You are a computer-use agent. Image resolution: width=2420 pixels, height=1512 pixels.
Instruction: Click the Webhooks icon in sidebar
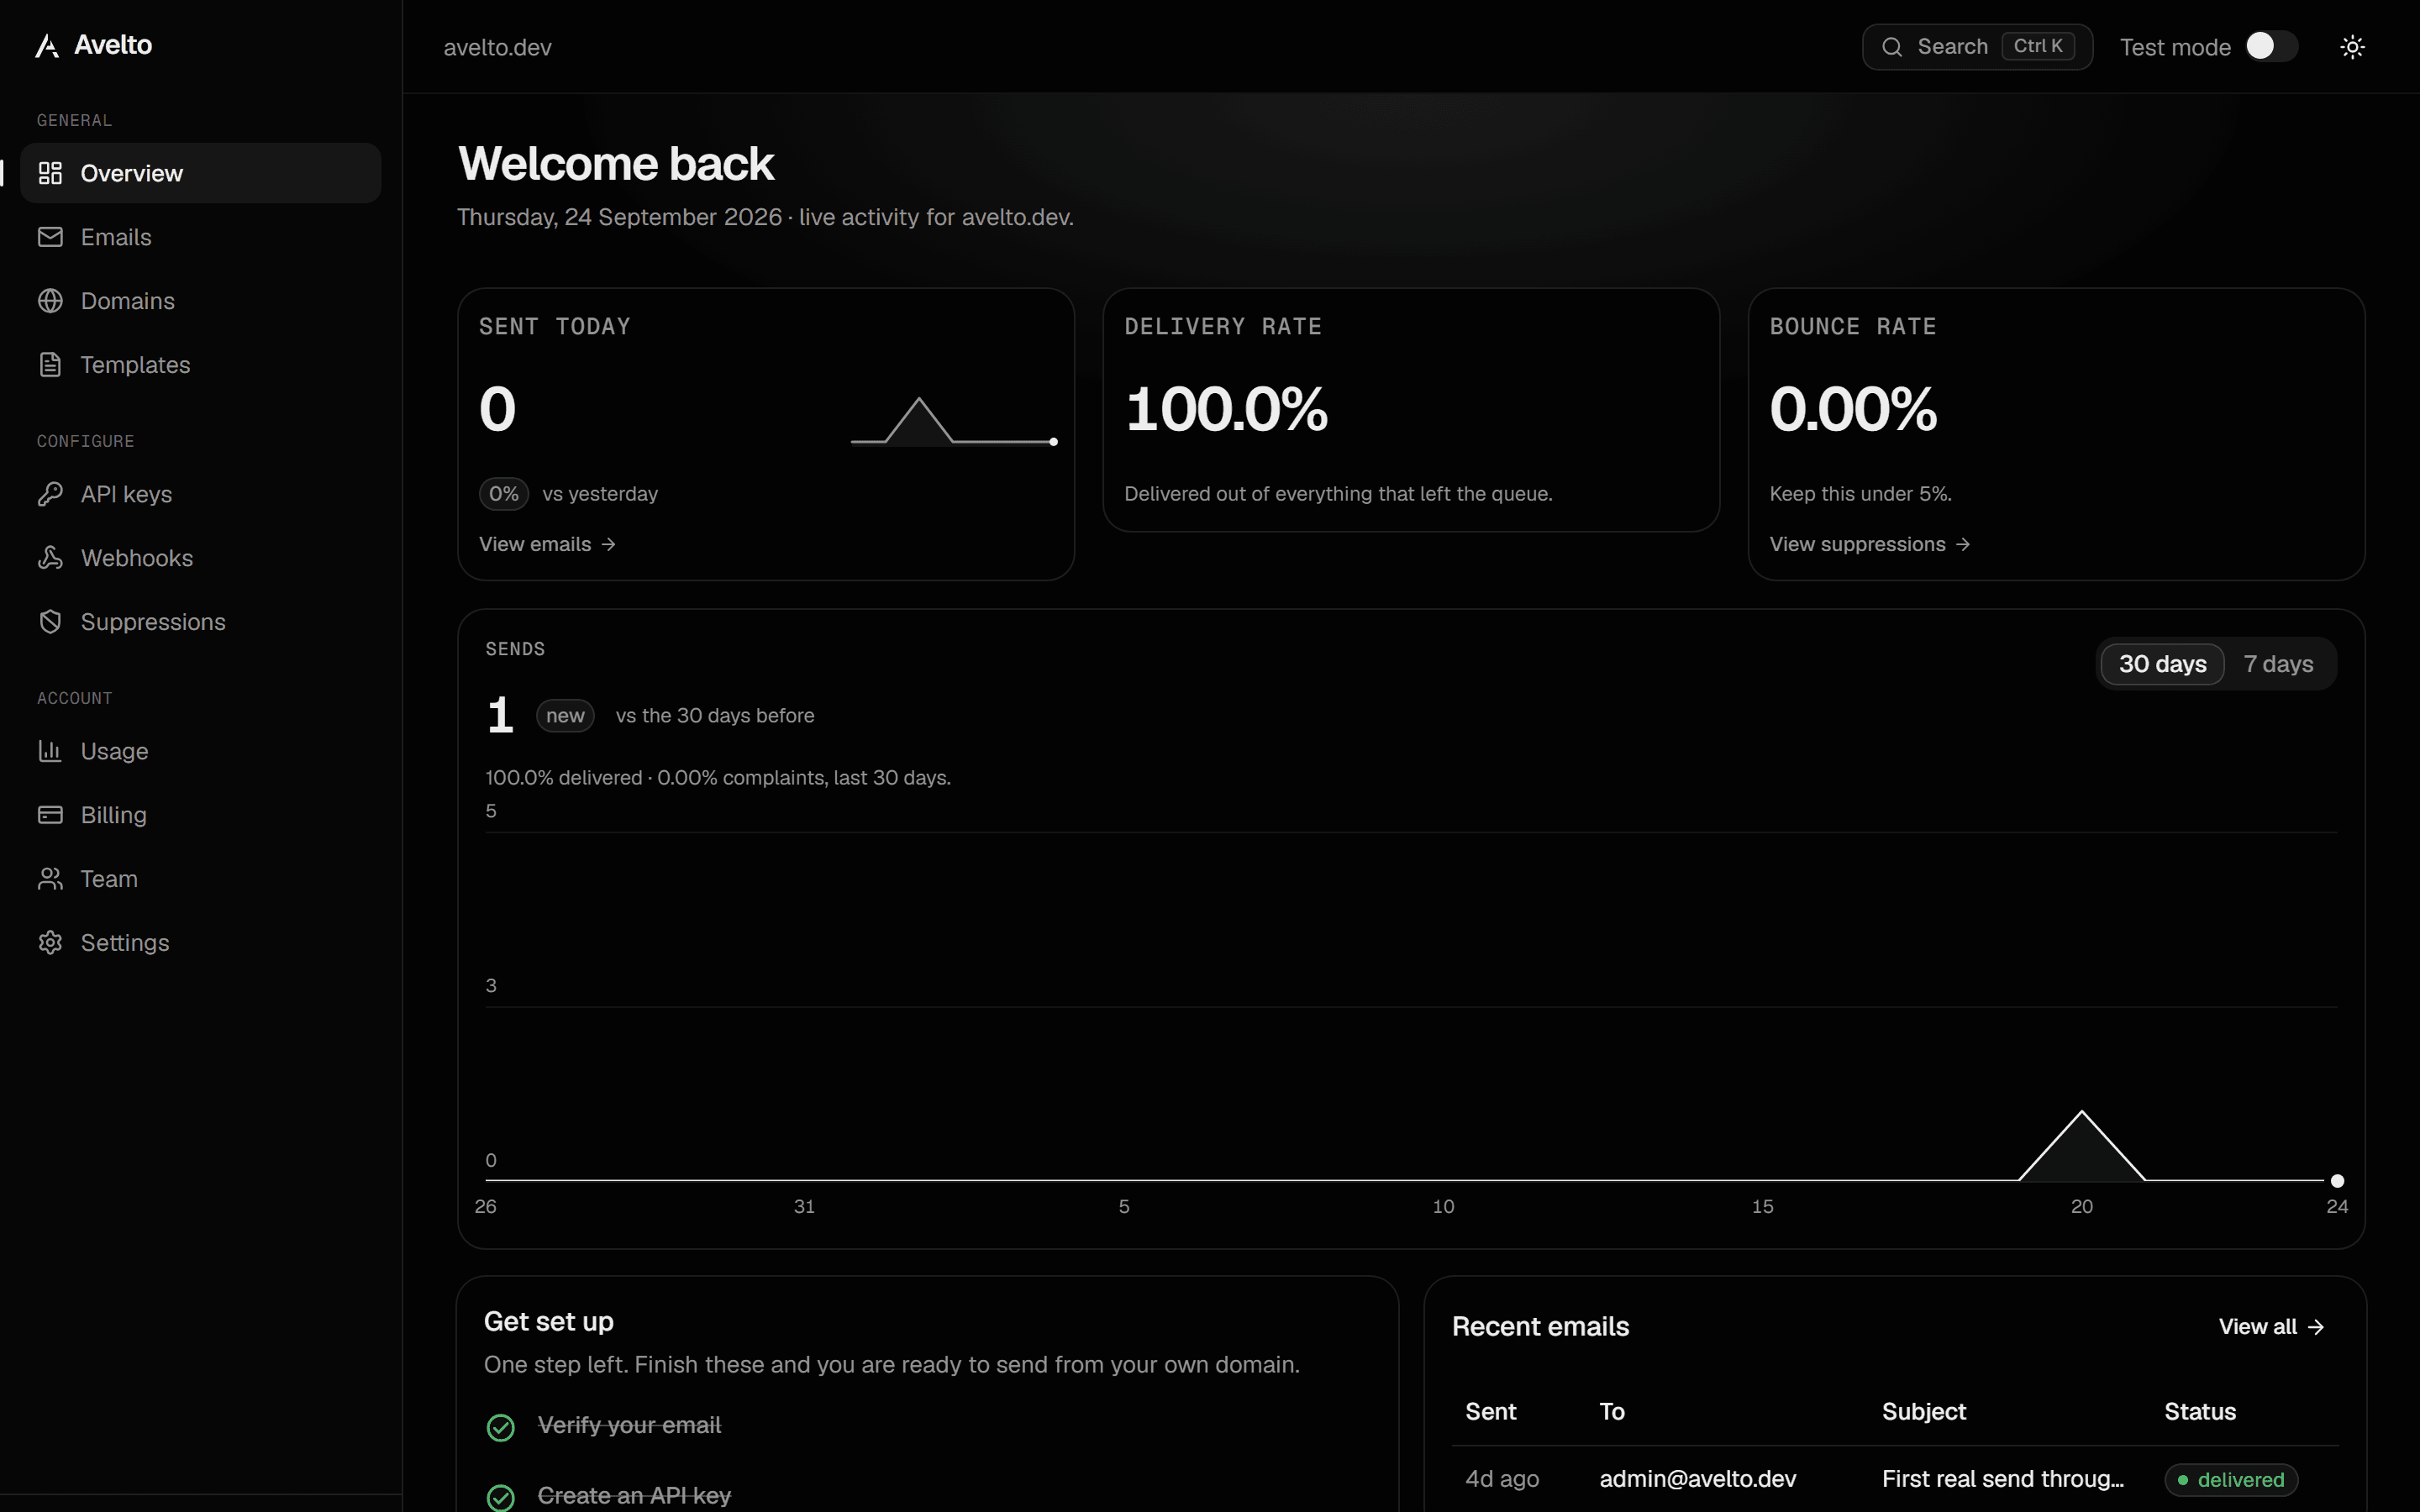[x=50, y=558]
